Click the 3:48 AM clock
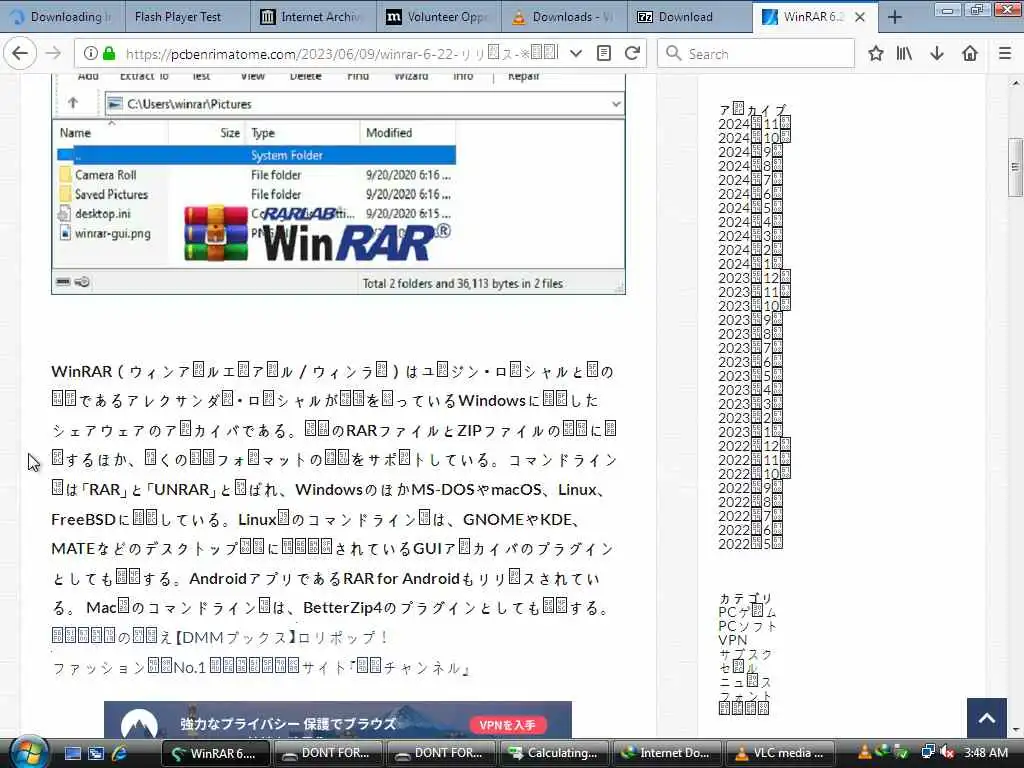Image resolution: width=1024 pixels, height=768 pixels. pos(985,753)
